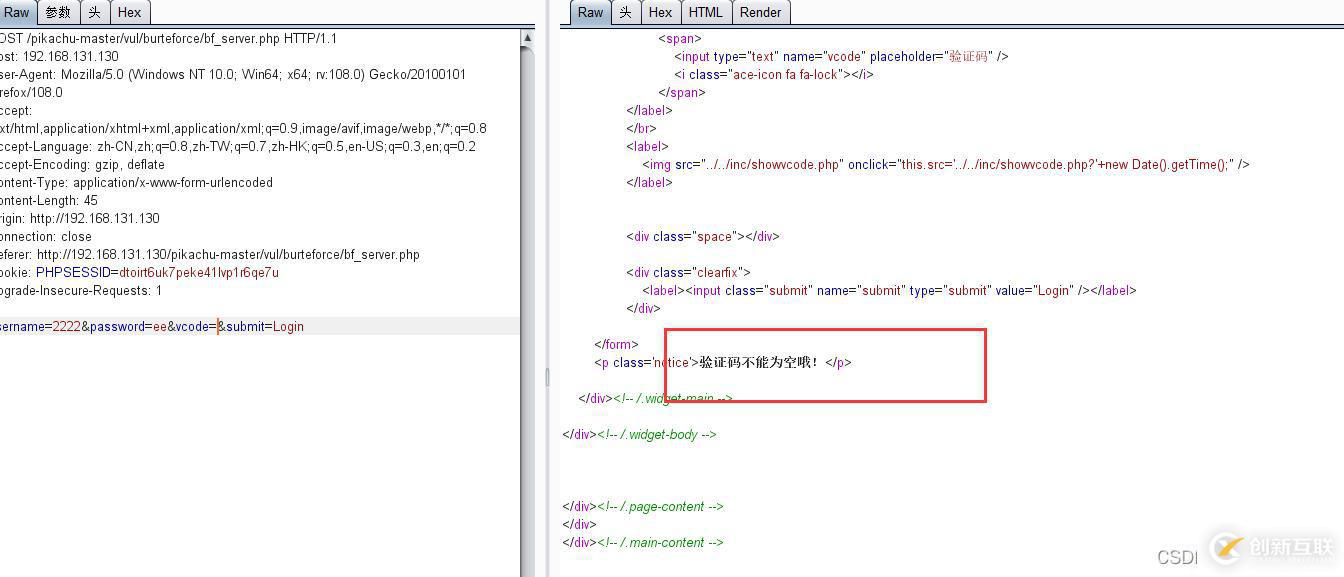Viewport: 1344px width, 577px height.
Task: Click the Firefox/108.0 line
Action: (x=31, y=93)
